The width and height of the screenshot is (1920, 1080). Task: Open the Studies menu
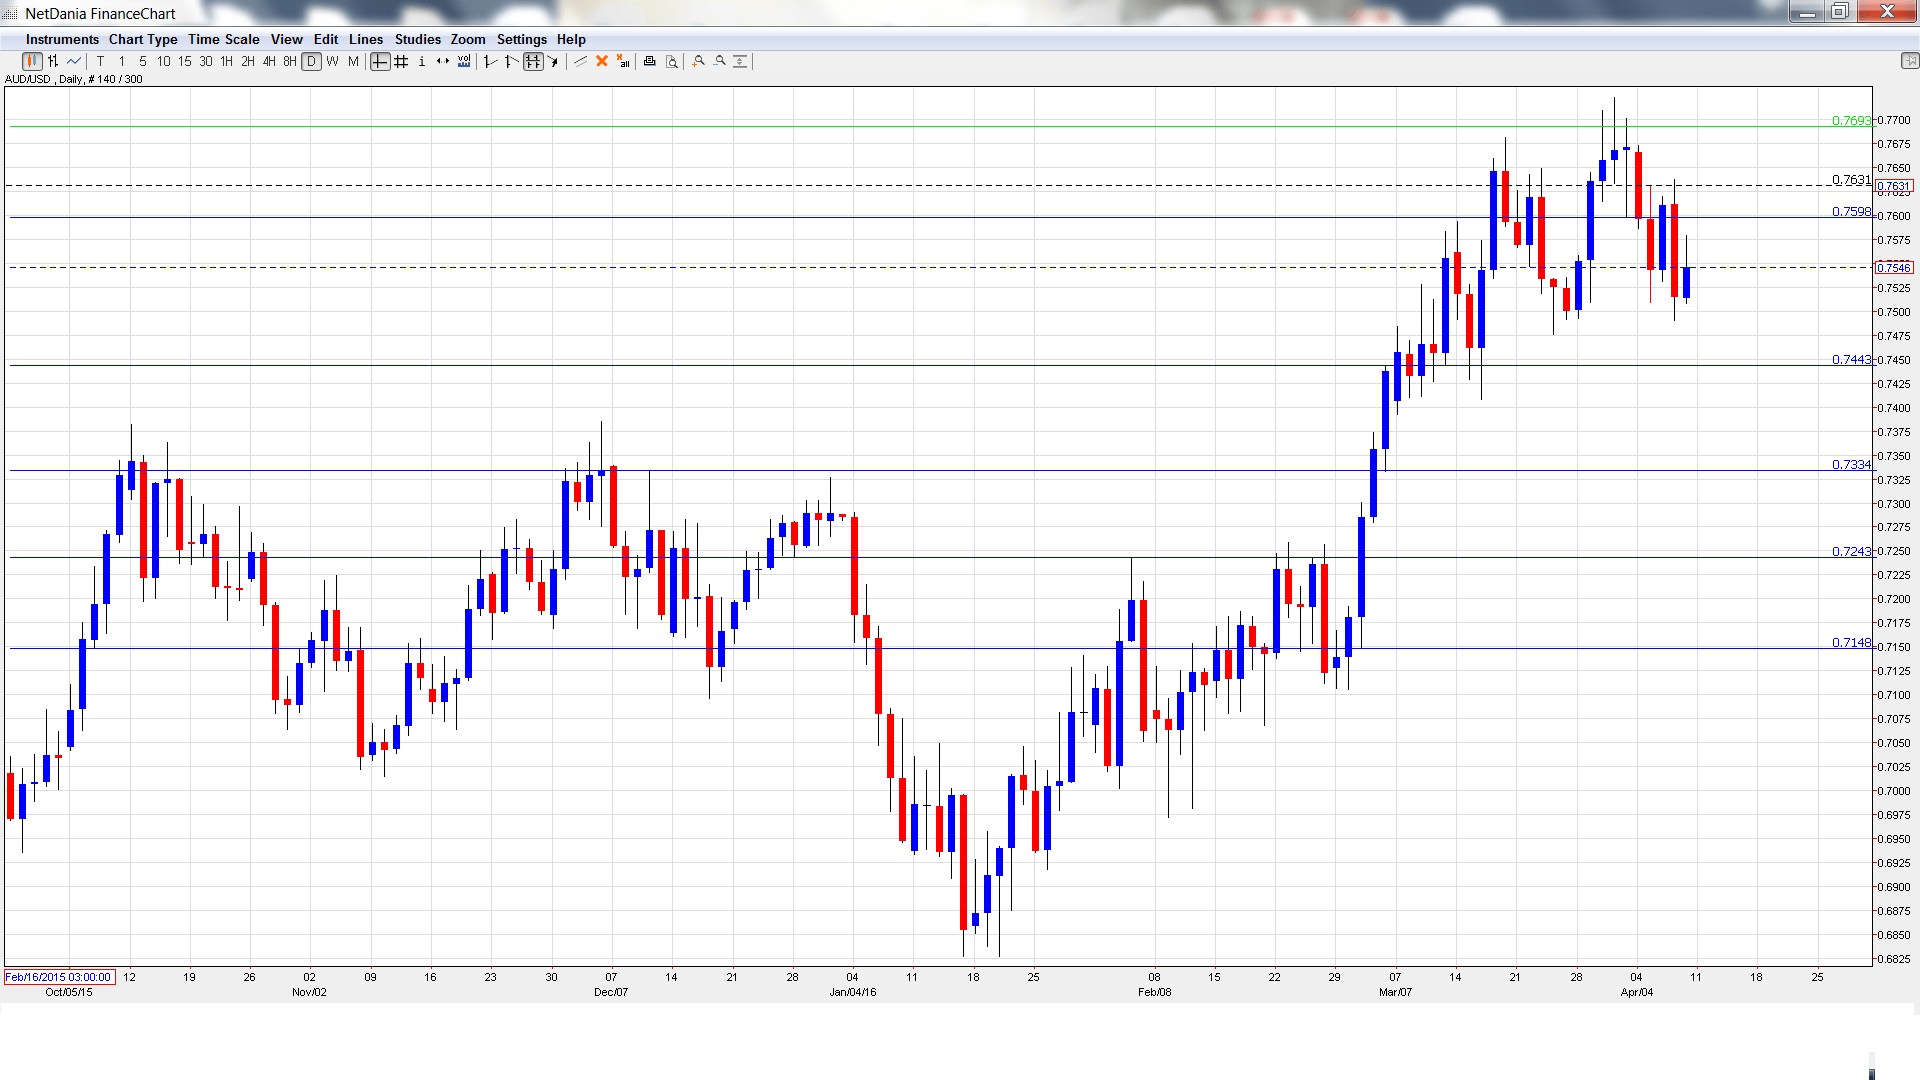(x=417, y=39)
